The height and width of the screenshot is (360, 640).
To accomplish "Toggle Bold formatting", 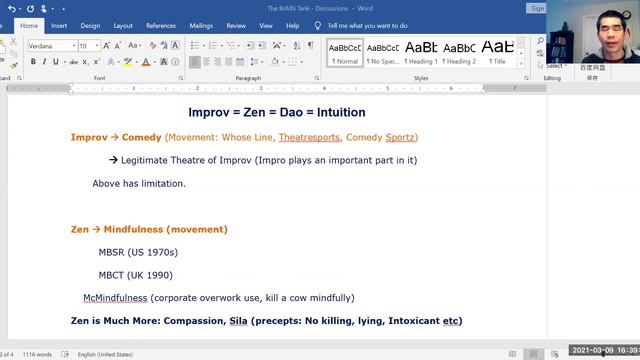I will point(33,62).
